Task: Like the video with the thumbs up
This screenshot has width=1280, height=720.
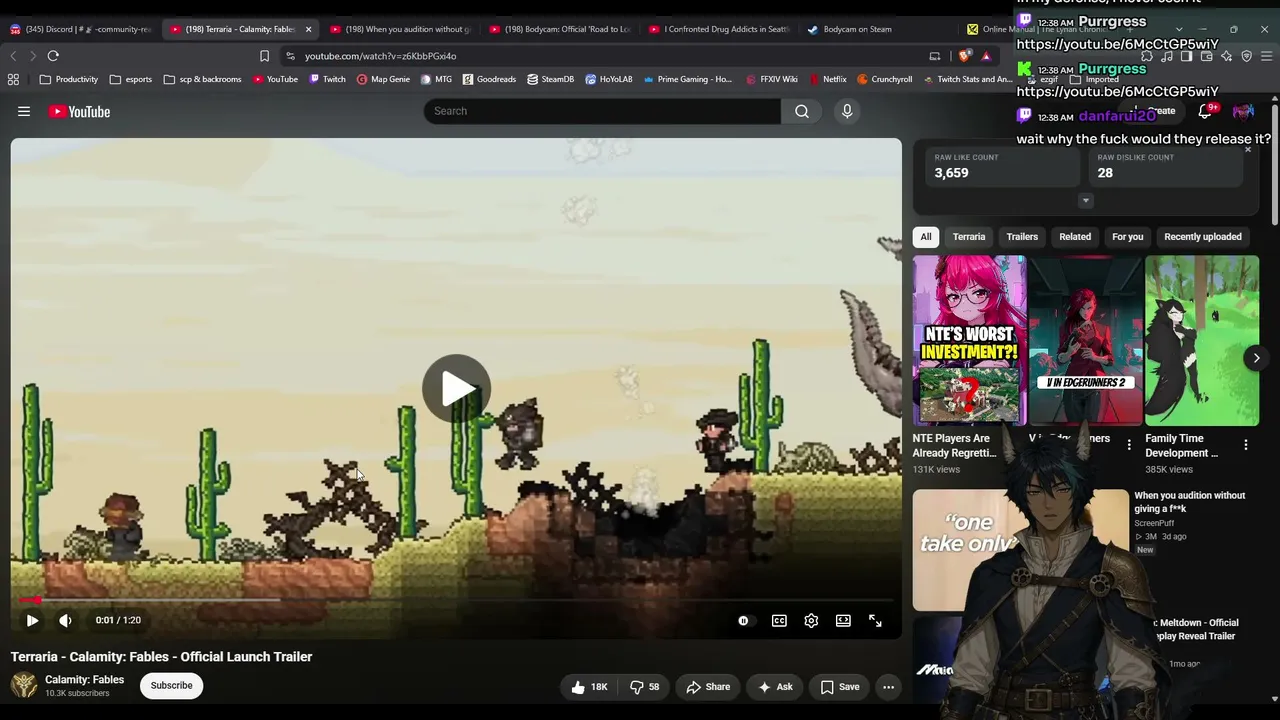Action: point(589,687)
